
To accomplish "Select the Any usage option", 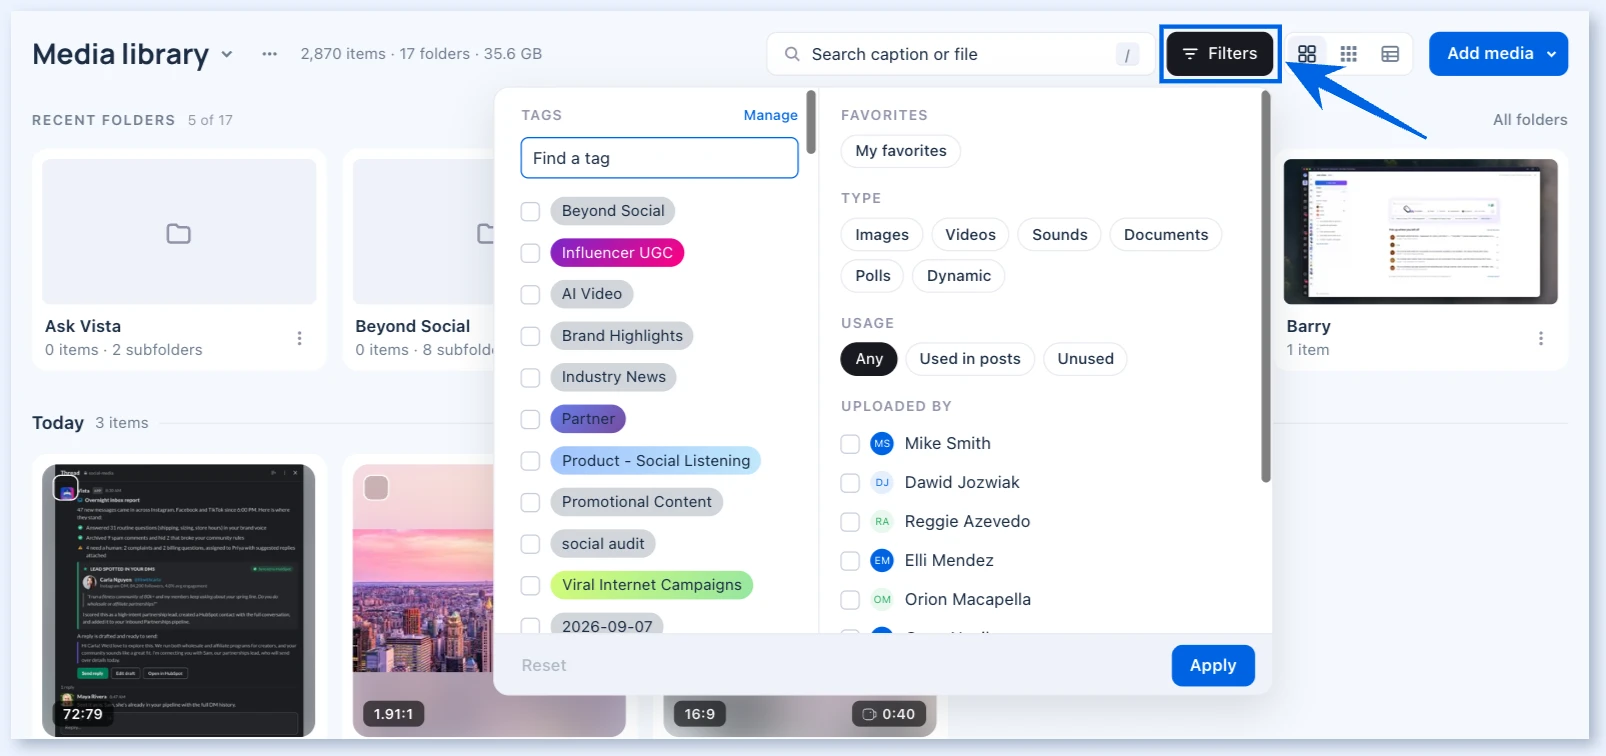I will pos(869,359).
